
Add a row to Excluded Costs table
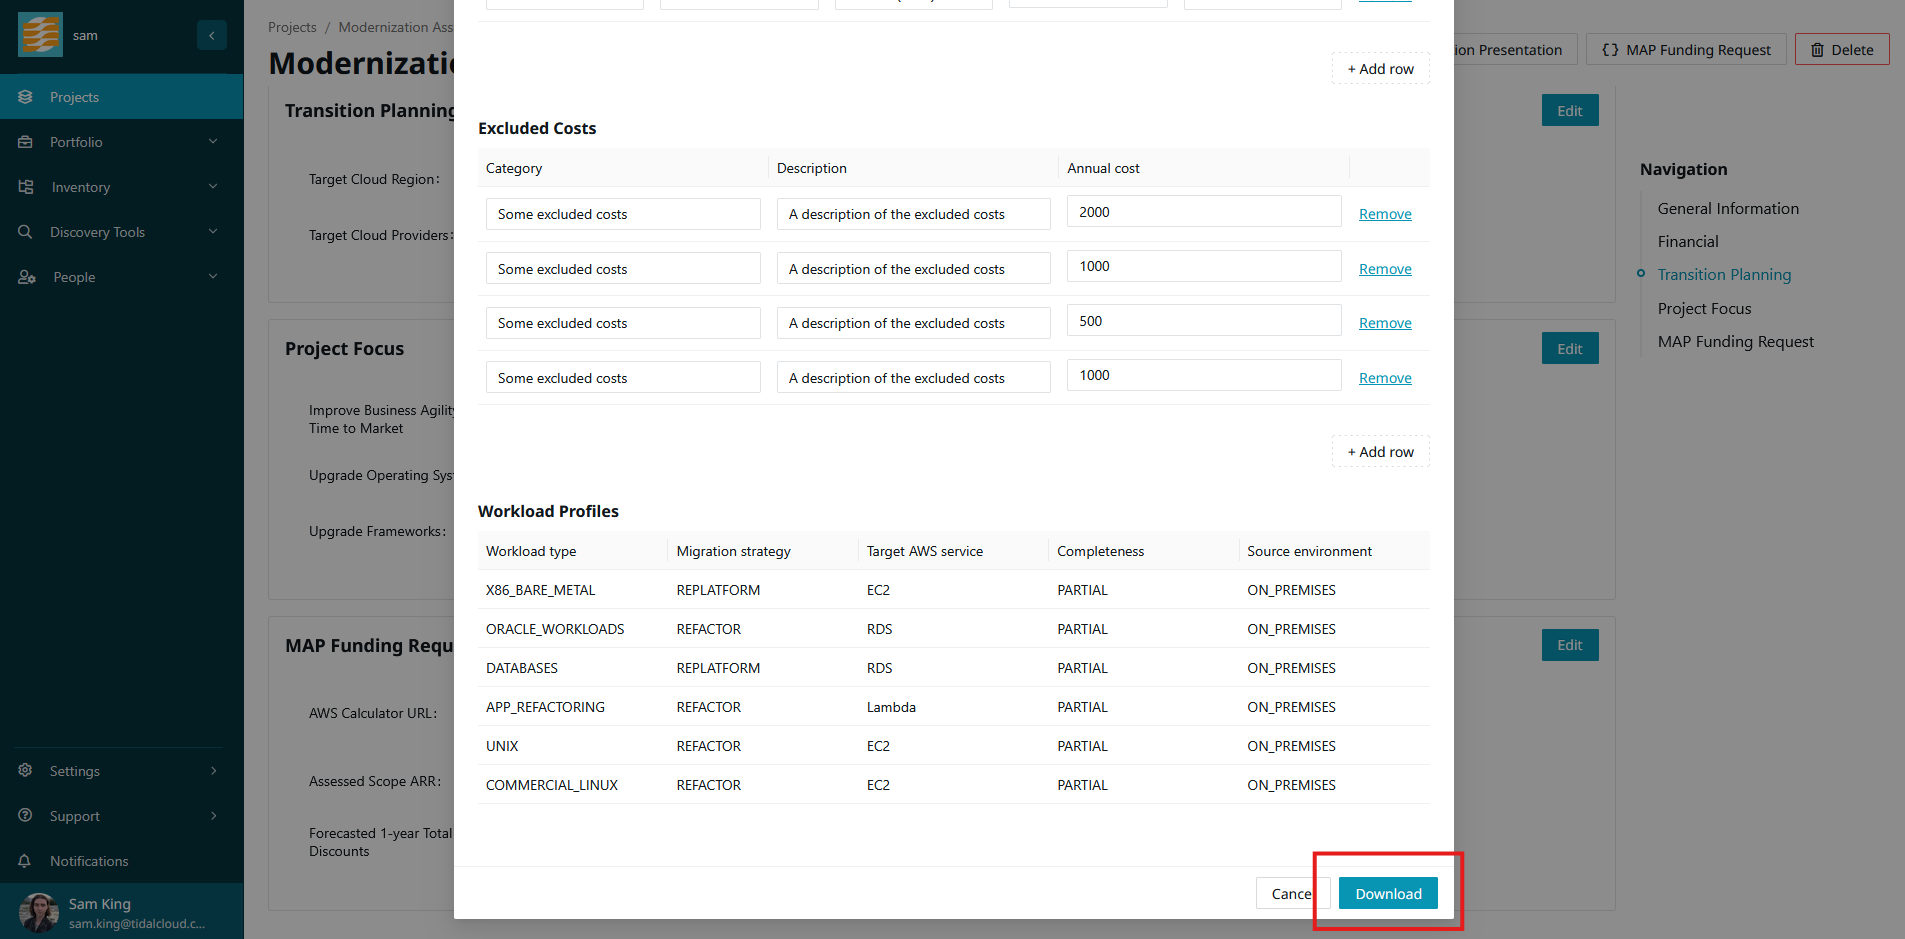tap(1380, 452)
